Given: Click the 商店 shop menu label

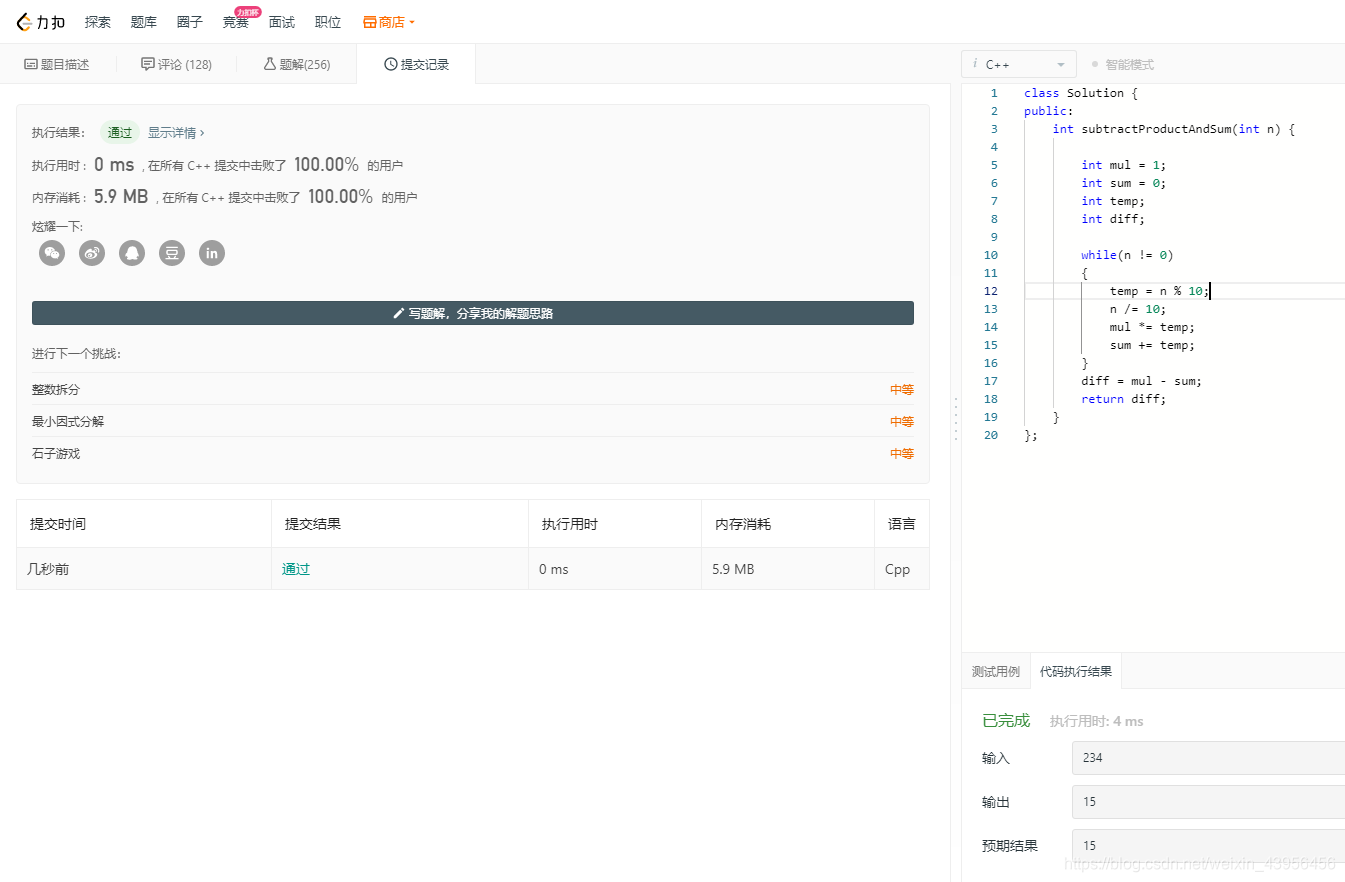Looking at the screenshot, I should (392, 22).
